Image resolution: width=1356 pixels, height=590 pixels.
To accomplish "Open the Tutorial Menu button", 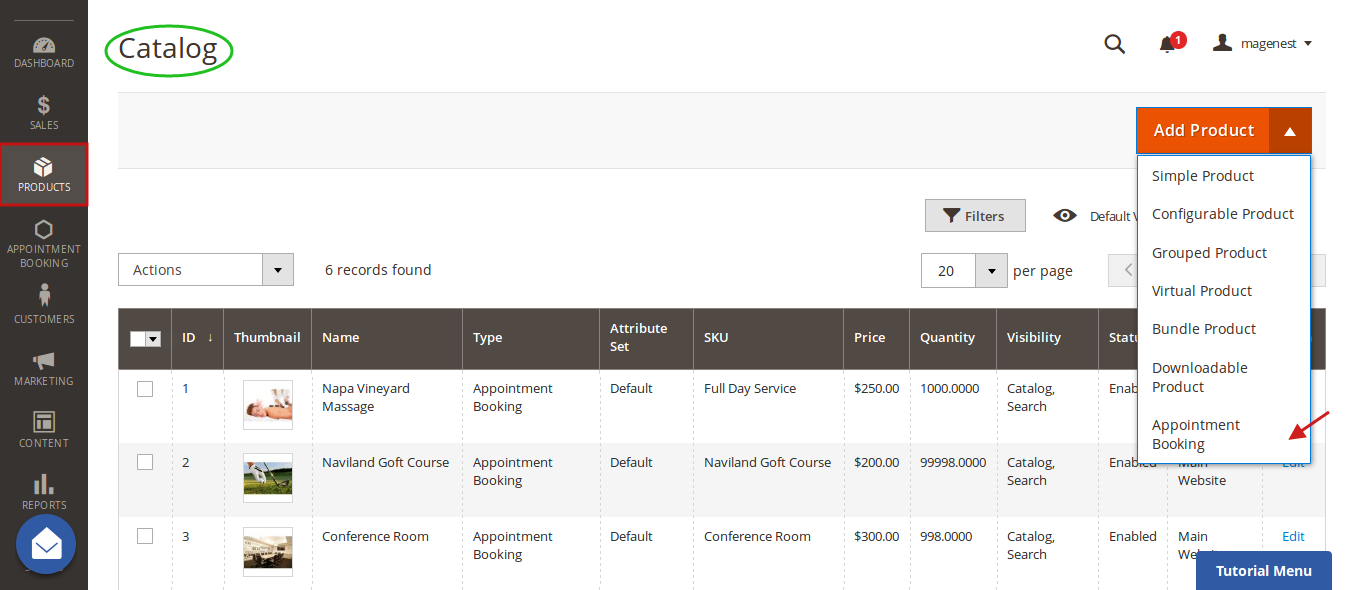I will tap(1263, 571).
